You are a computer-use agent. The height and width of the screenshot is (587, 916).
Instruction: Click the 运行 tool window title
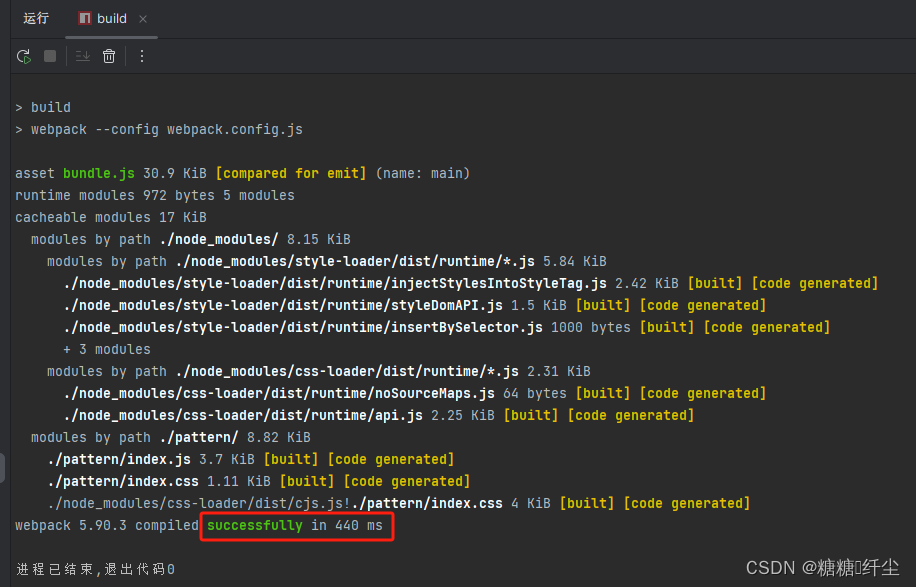pos(36,18)
